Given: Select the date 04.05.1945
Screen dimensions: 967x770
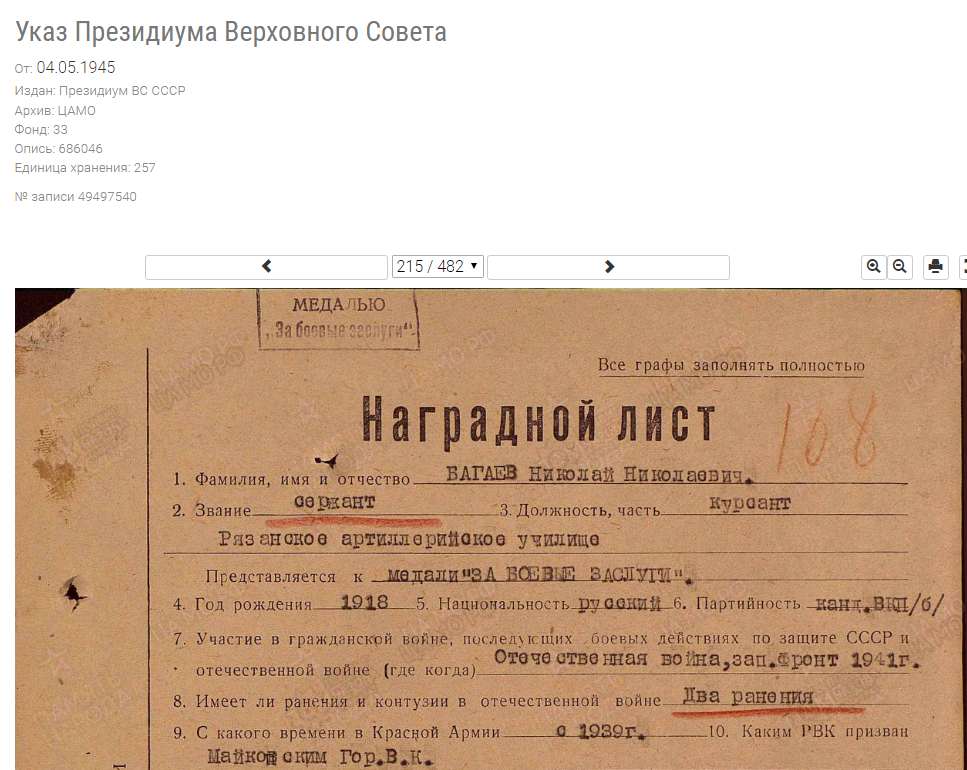Looking at the screenshot, I should coord(76,67).
